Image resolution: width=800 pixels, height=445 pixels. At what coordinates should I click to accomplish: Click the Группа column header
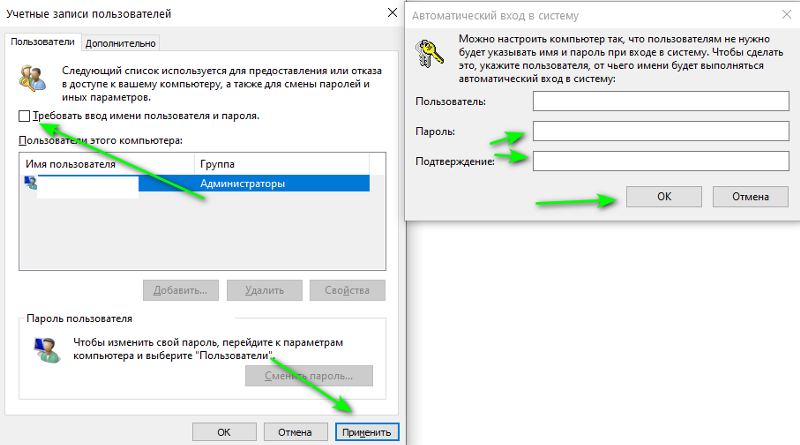(x=282, y=164)
